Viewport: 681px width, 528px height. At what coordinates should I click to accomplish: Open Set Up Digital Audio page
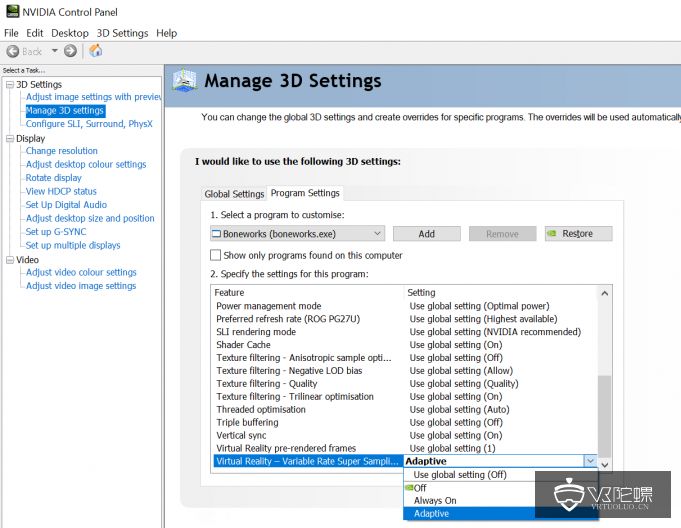pos(66,205)
